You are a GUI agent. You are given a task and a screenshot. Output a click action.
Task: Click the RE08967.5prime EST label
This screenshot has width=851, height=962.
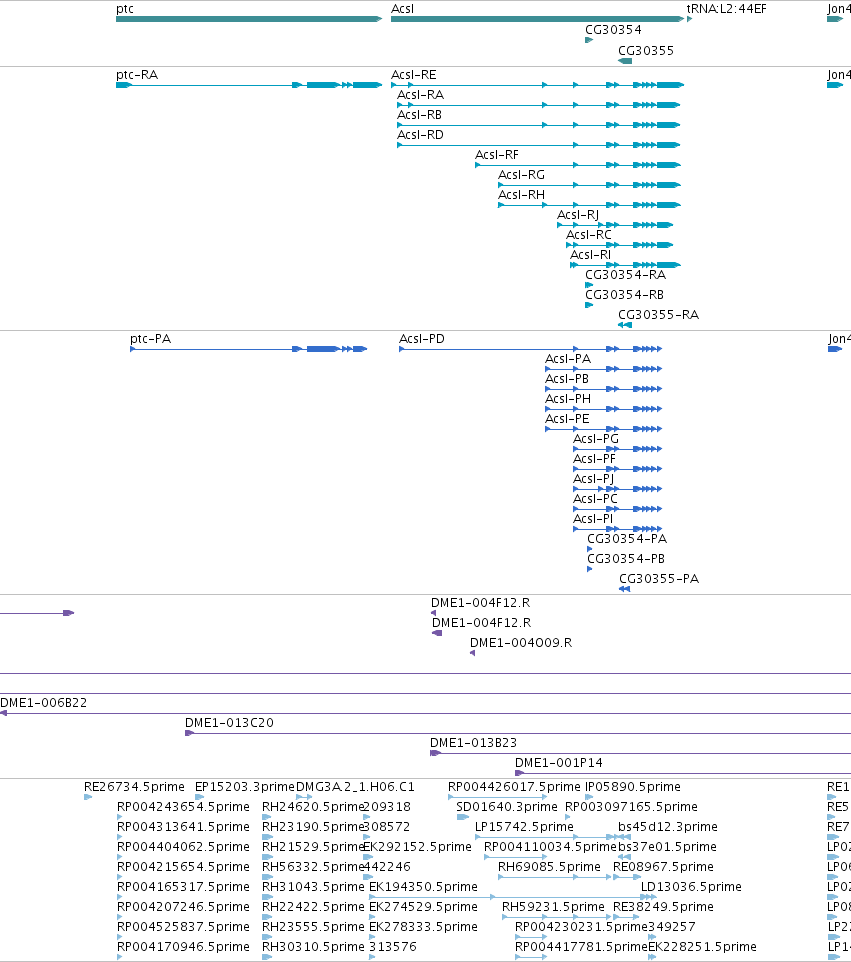663,866
